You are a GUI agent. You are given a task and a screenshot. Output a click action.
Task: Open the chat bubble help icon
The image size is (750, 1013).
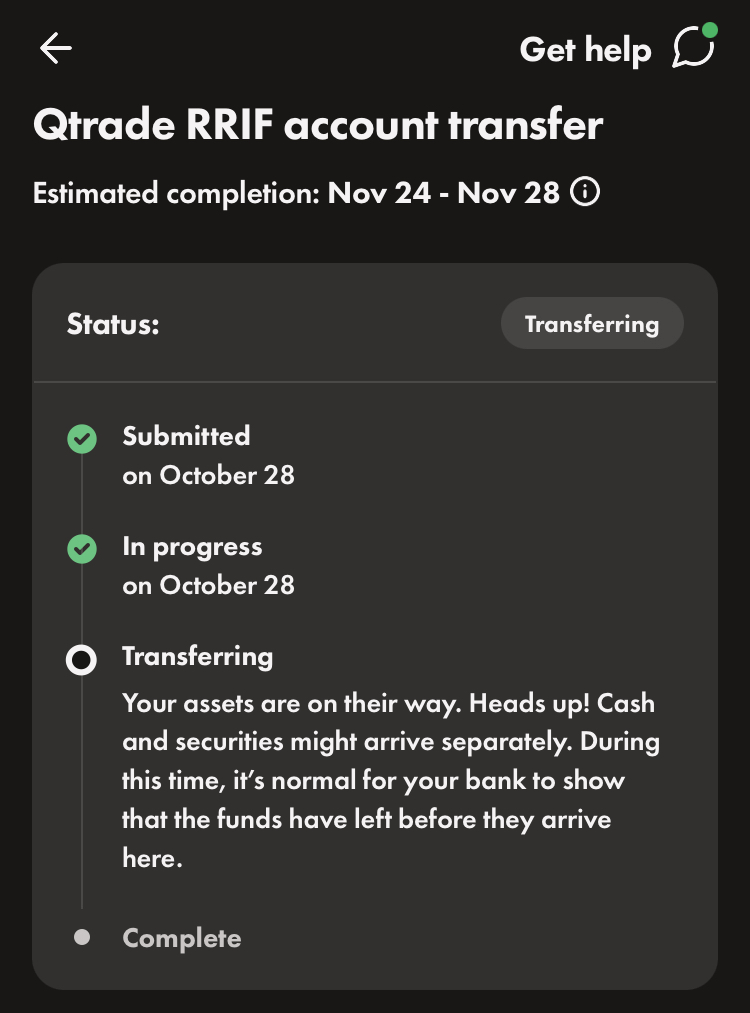(692, 49)
